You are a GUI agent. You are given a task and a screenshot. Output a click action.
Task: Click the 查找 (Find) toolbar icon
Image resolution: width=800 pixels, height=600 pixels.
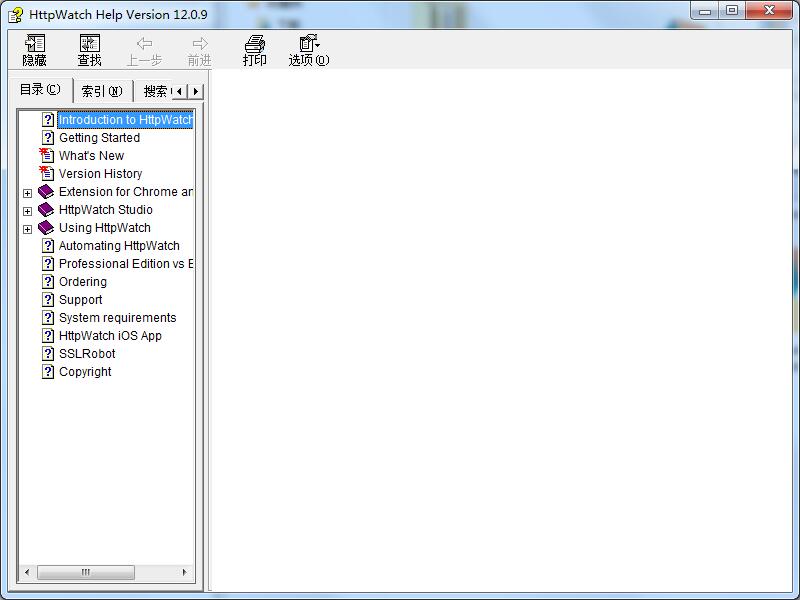pos(90,47)
